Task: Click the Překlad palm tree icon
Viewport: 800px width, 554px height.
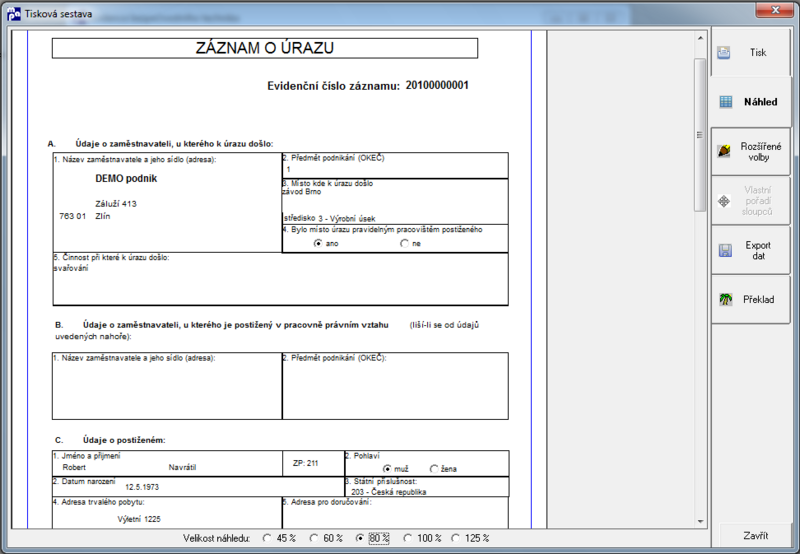Action: coord(726,299)
